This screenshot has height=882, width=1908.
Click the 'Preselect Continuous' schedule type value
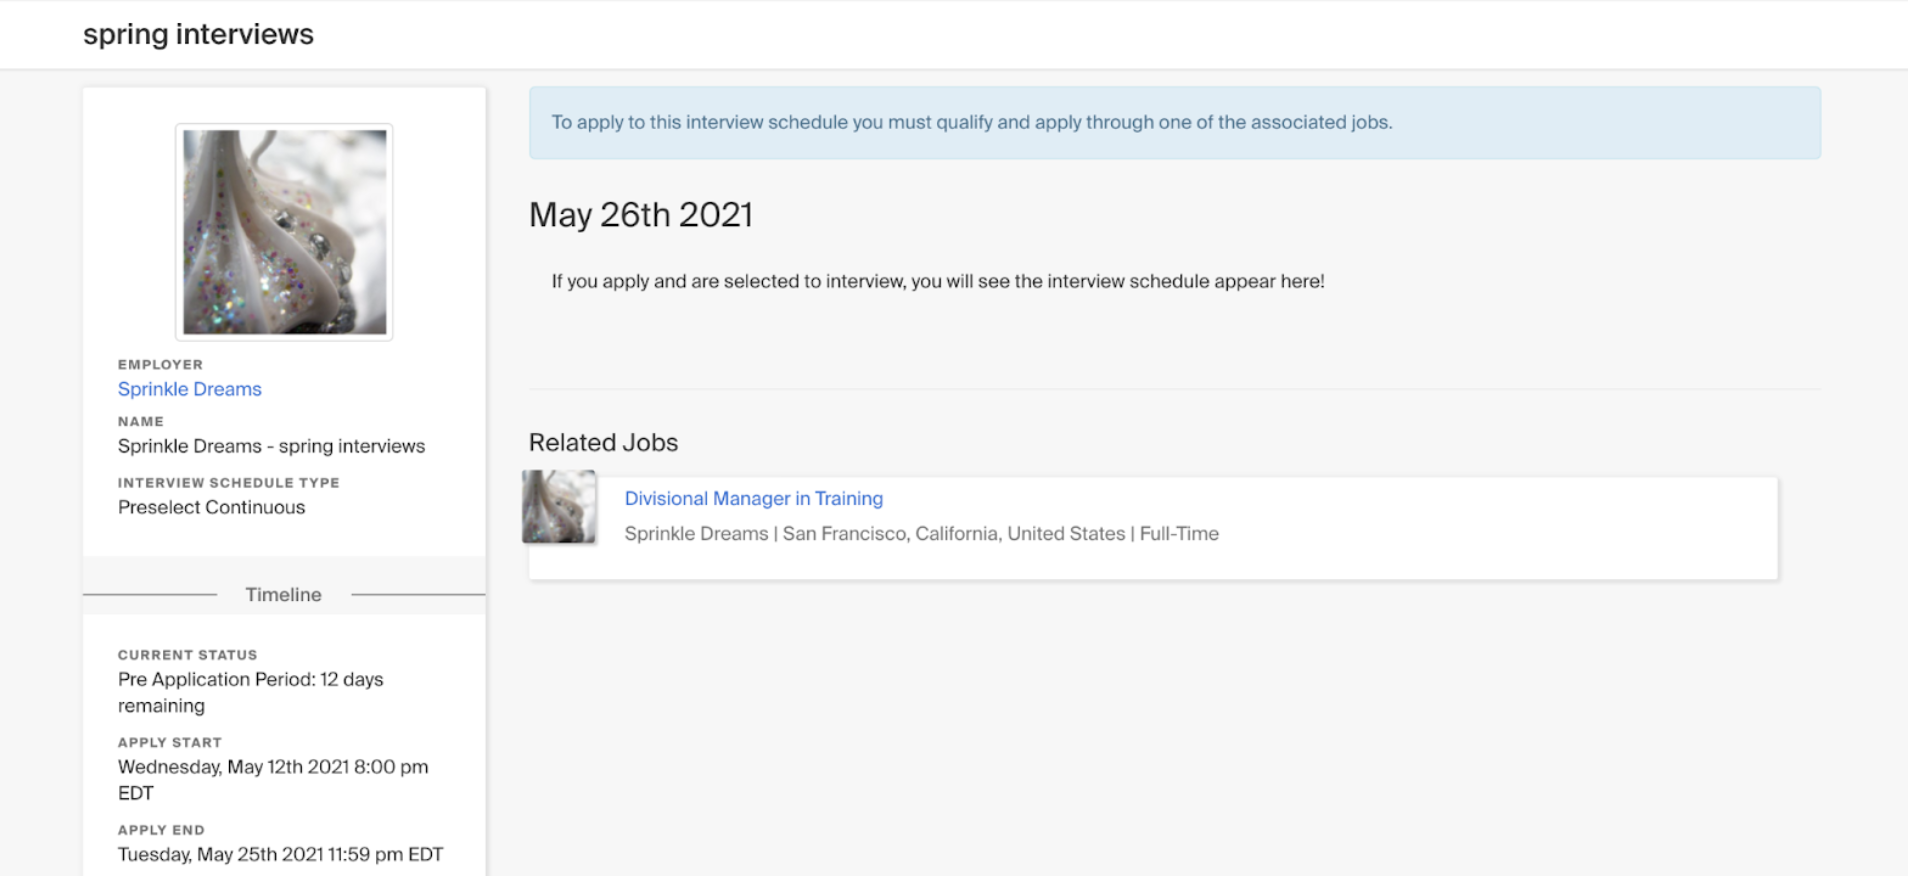tap(211, 507)
